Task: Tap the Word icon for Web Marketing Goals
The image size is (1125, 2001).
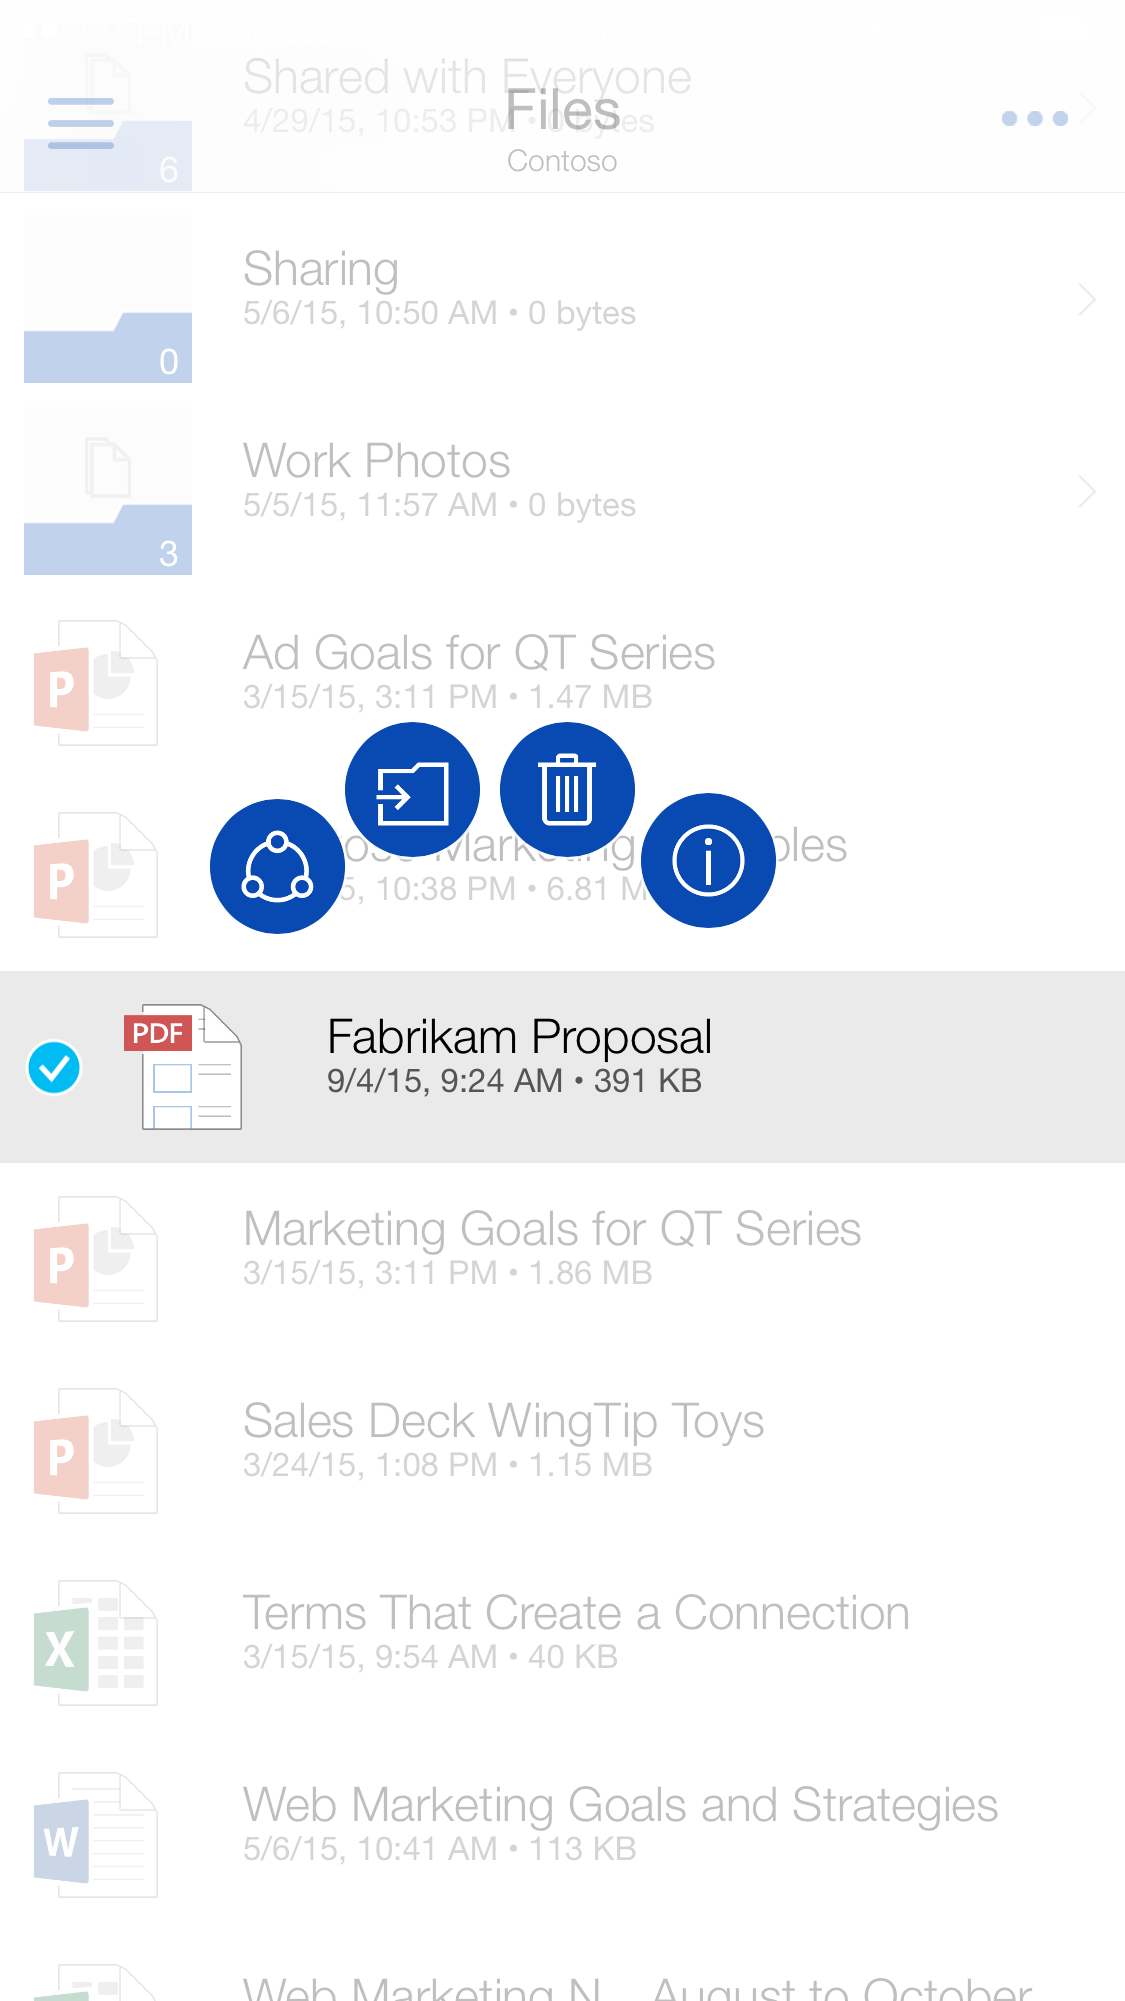Action: (95, 1835)
